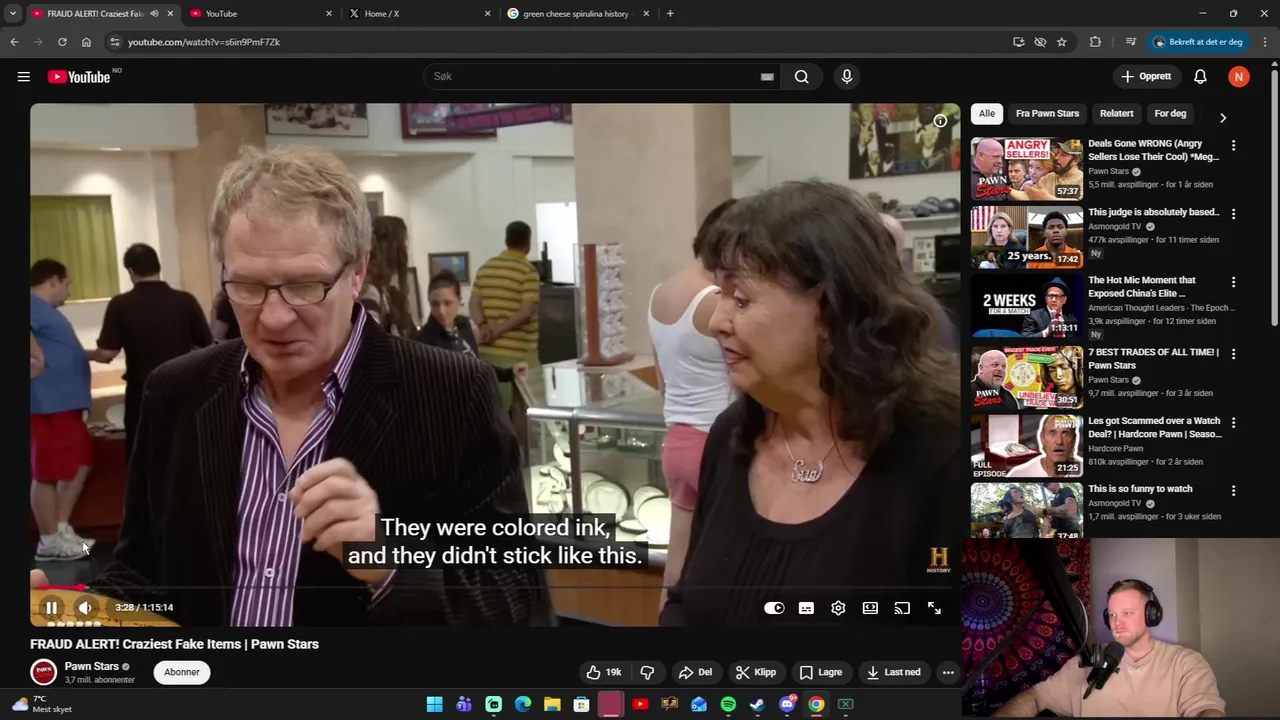Screen dimensions: 1280x720
Task: Open options for 7 BEST TRADES video
Action: pos(1233,354)
